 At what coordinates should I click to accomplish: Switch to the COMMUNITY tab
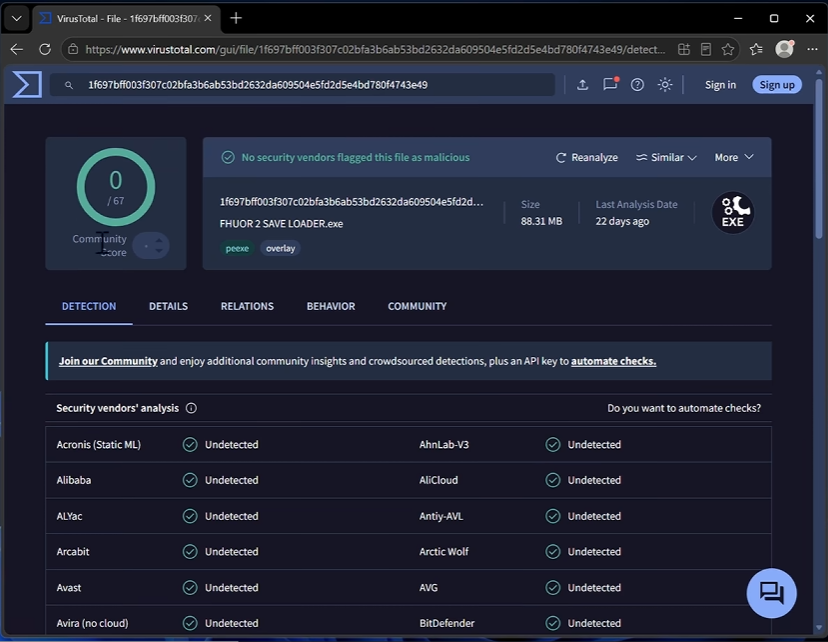[417, 306]
